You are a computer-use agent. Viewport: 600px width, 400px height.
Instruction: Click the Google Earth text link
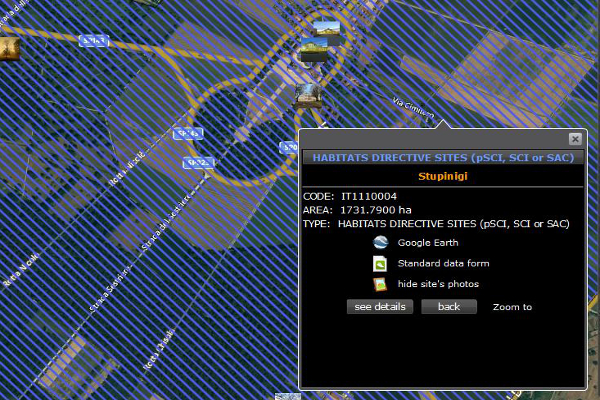tap(428, 243)
